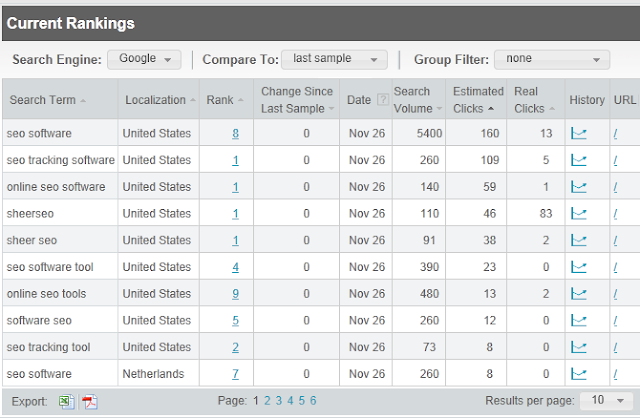640x418 pixels.
Task: Click the Date column help icon
Action: pos(381,100)
